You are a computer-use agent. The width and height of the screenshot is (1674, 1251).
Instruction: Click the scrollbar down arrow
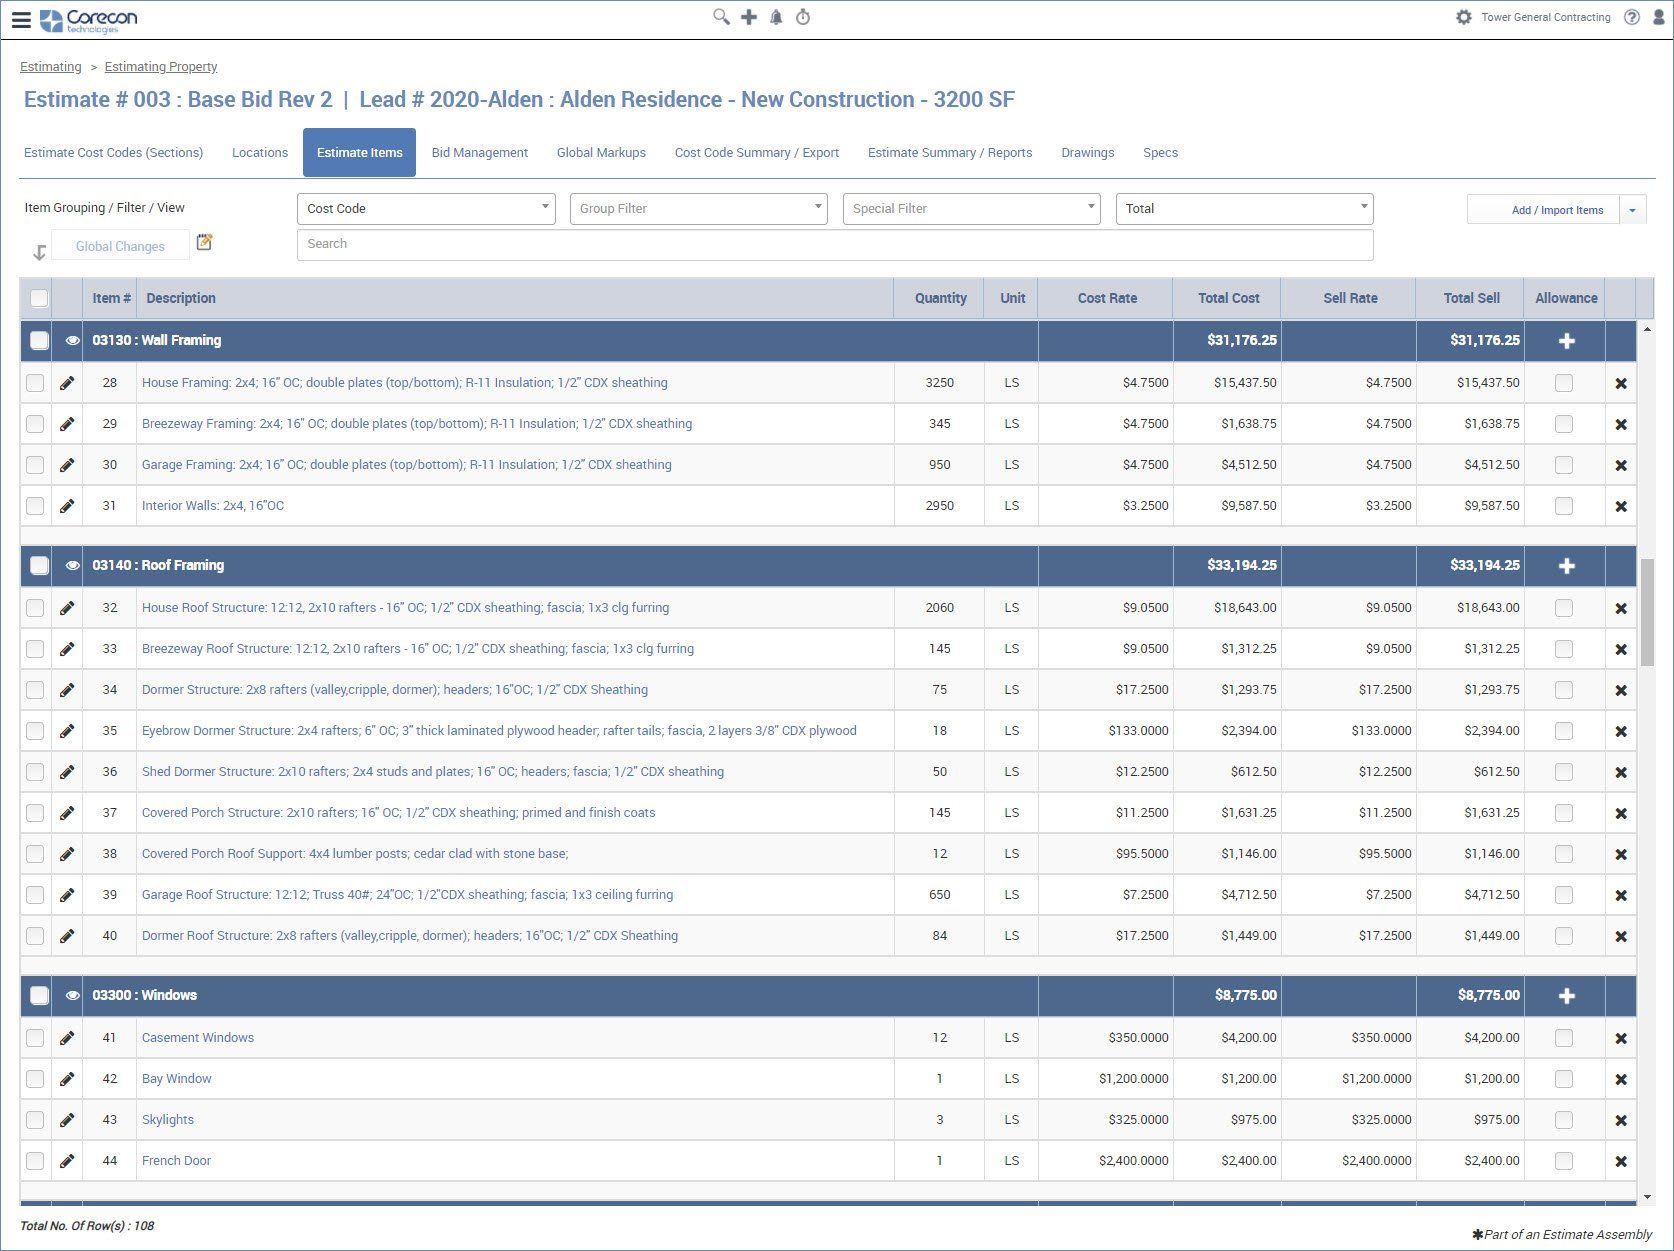coord(1647,1196)
